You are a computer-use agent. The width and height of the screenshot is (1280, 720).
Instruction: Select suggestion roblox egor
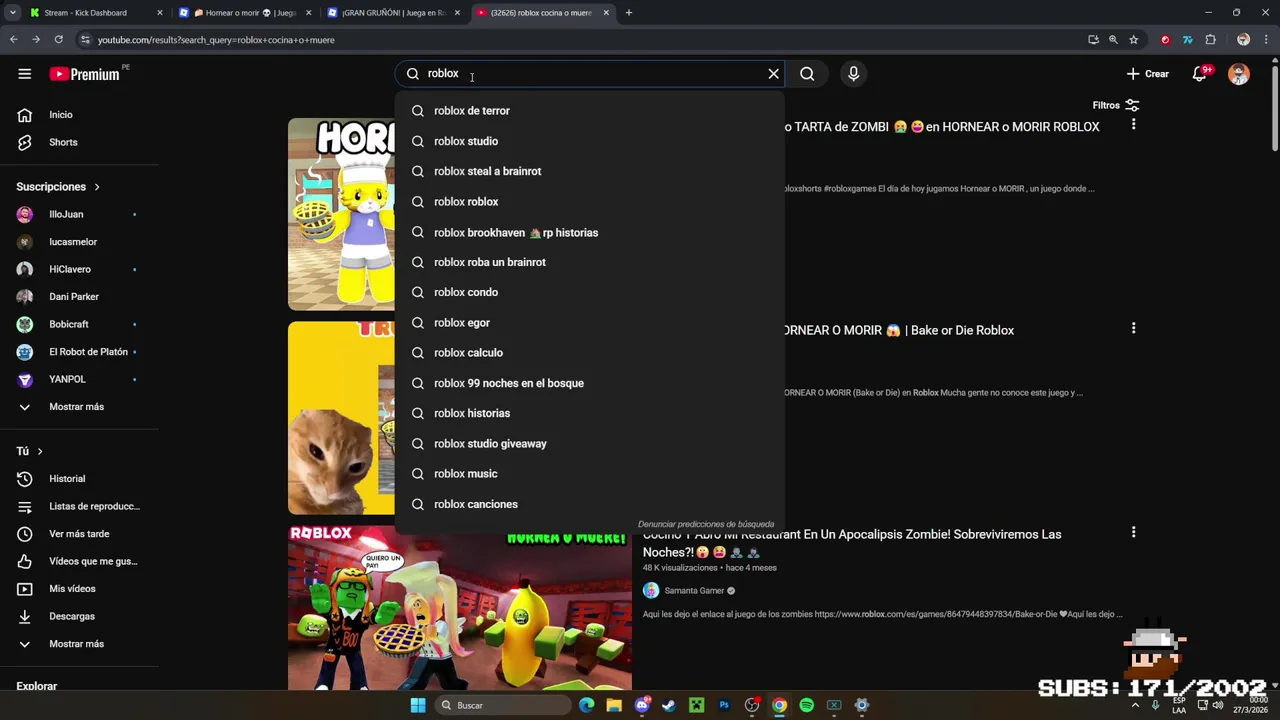[590, 323]
